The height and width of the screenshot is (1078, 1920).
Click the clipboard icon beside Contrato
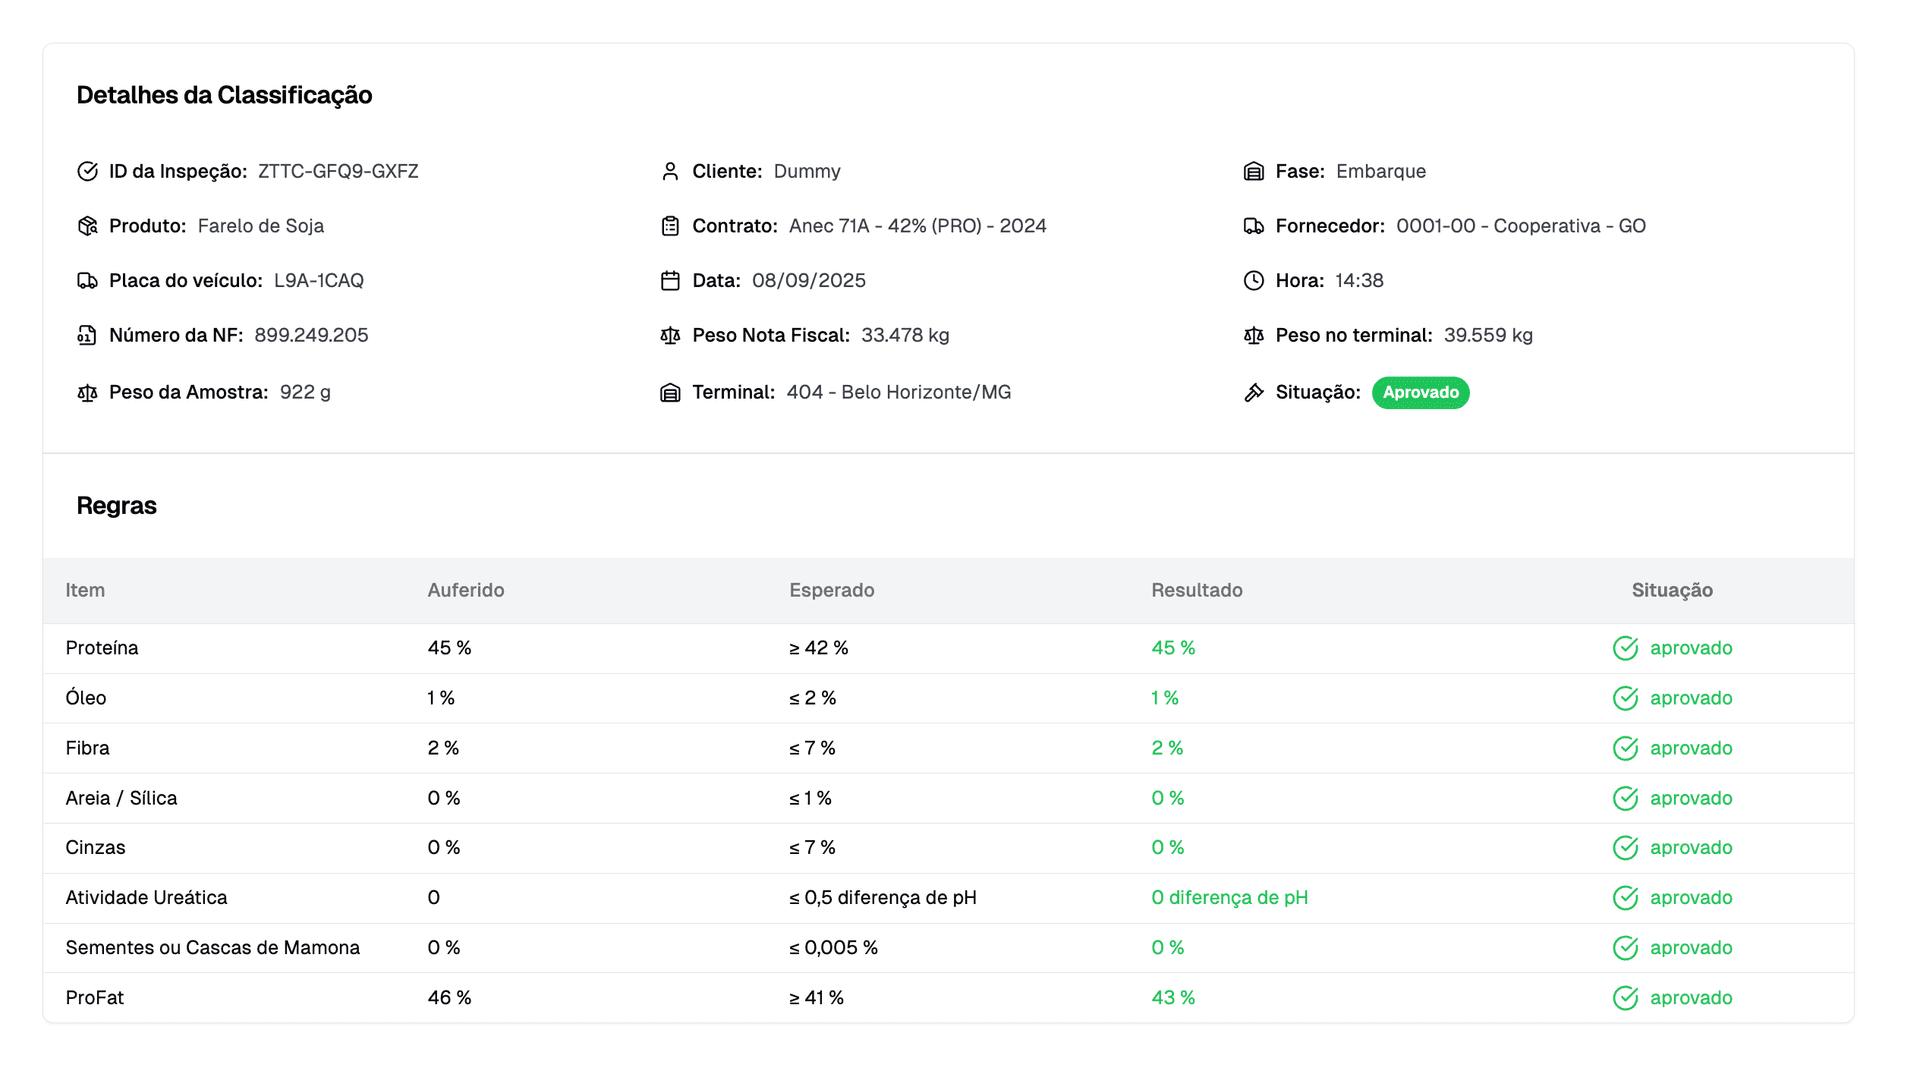coord(670,226)
